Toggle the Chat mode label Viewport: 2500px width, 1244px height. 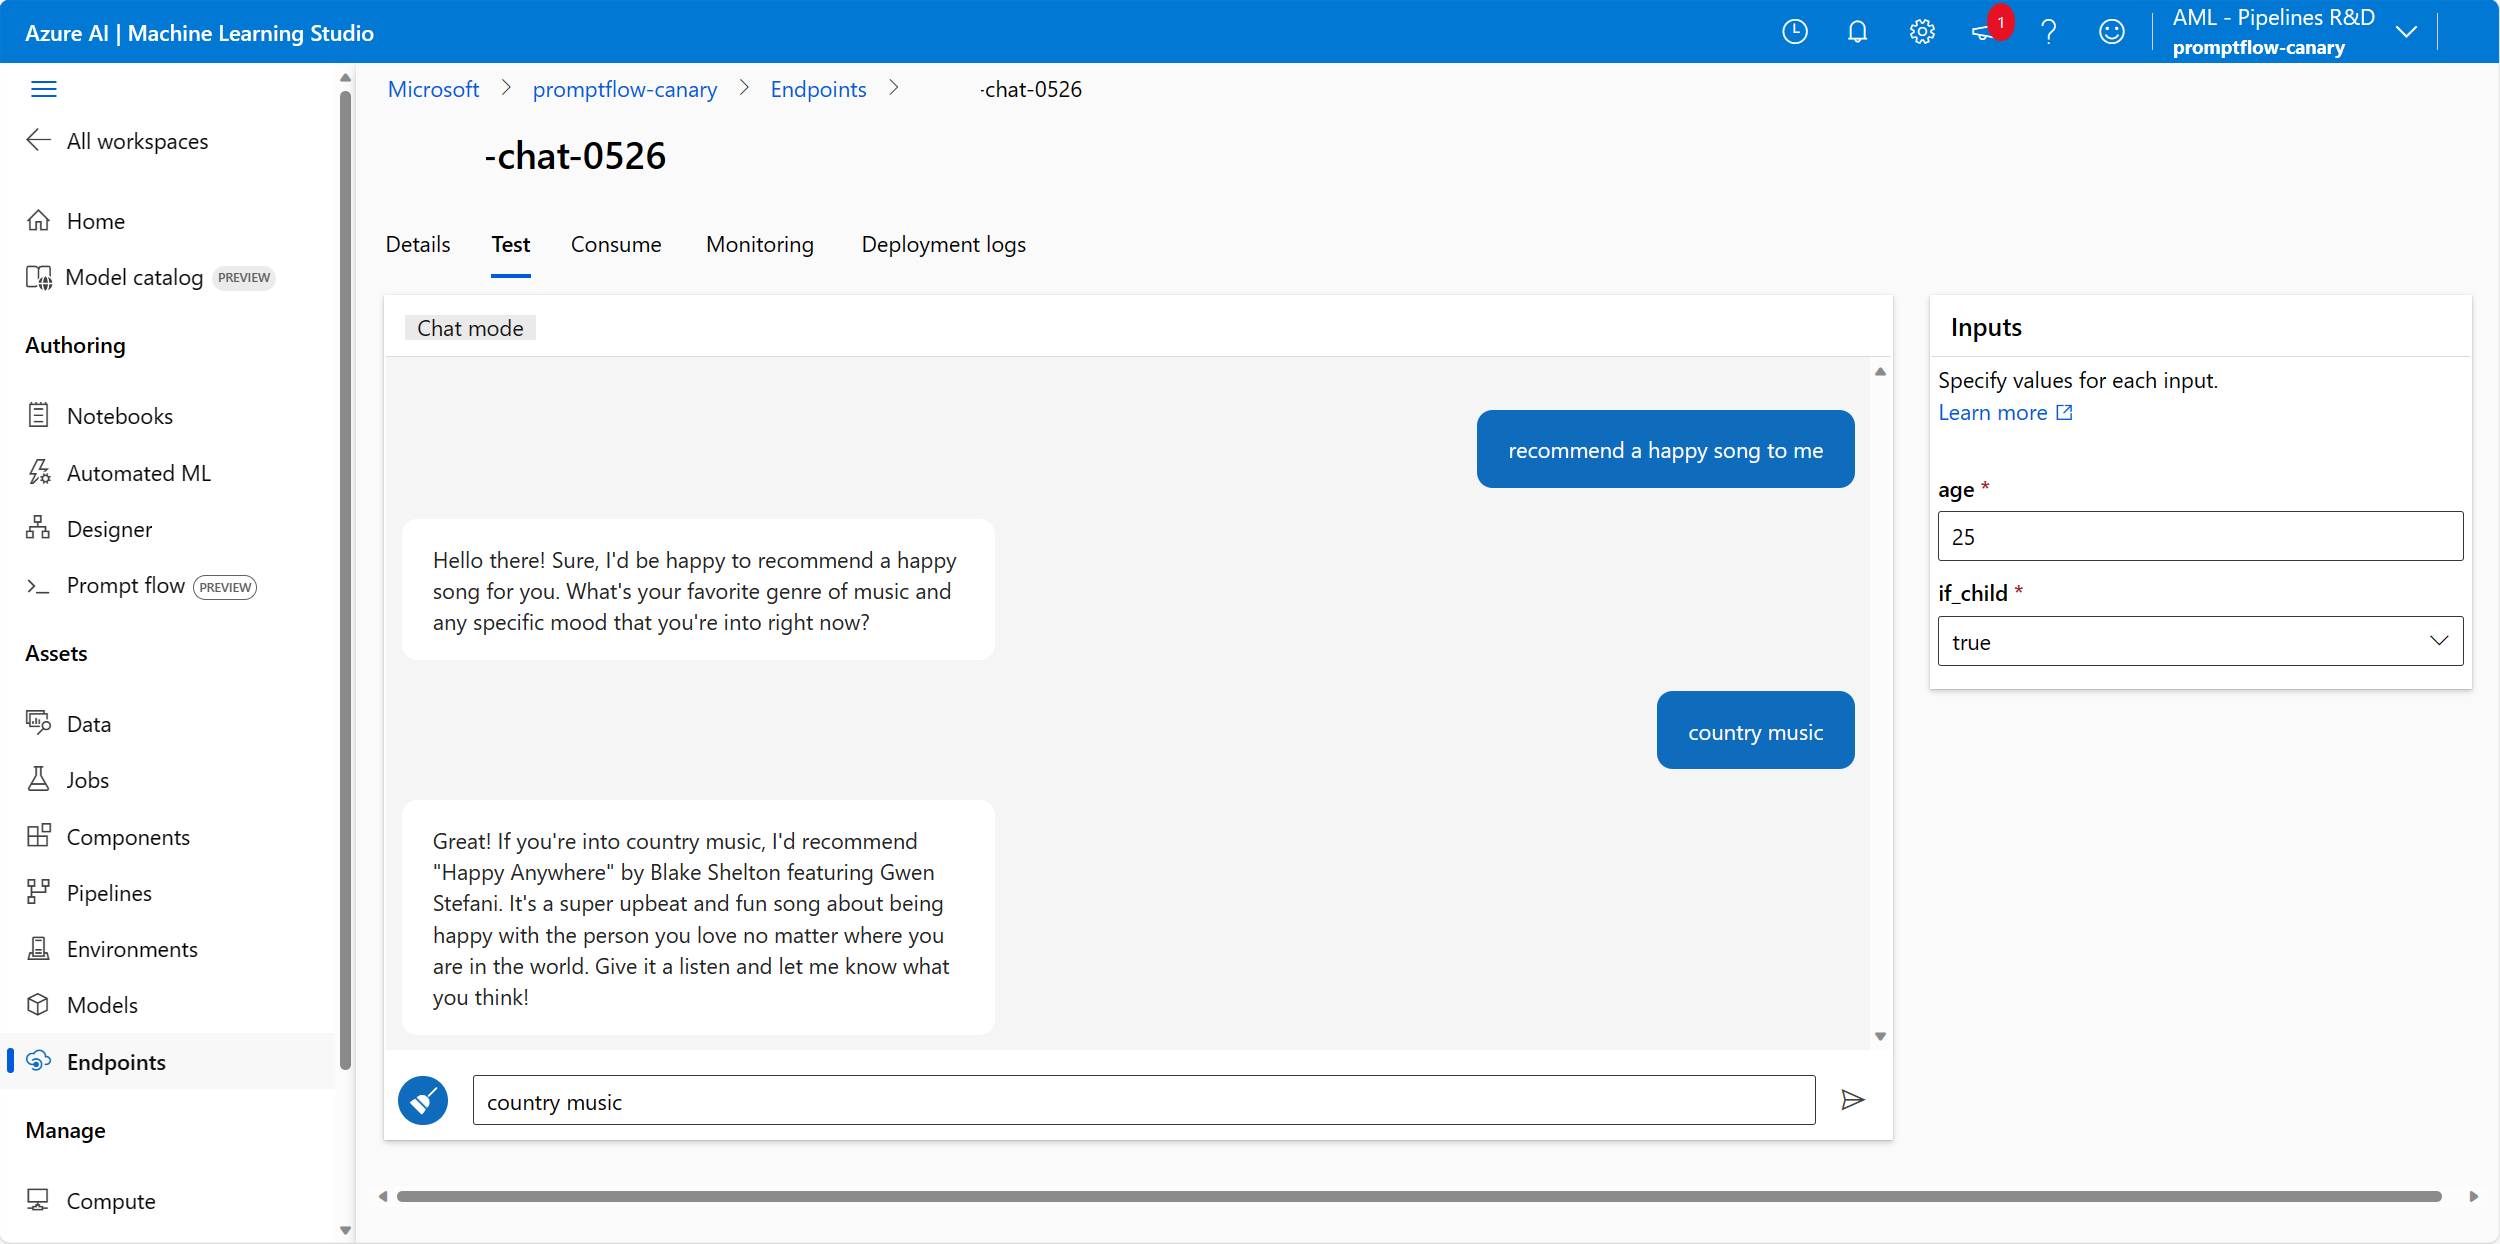click(470, 328)
